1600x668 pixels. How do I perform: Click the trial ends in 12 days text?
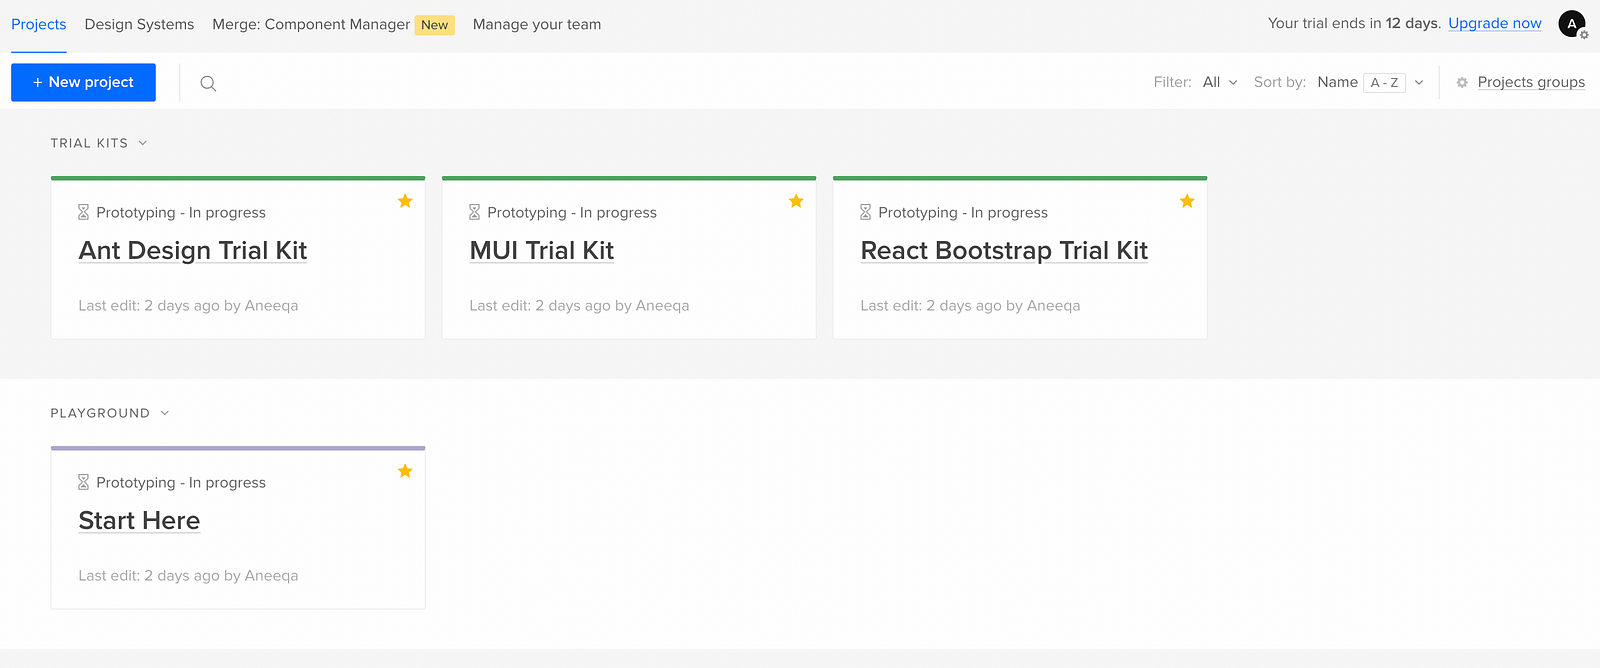[1354, 23]
